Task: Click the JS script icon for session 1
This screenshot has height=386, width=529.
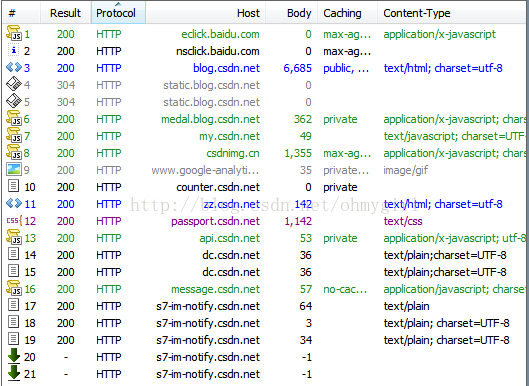Action: tap(14, 33)
